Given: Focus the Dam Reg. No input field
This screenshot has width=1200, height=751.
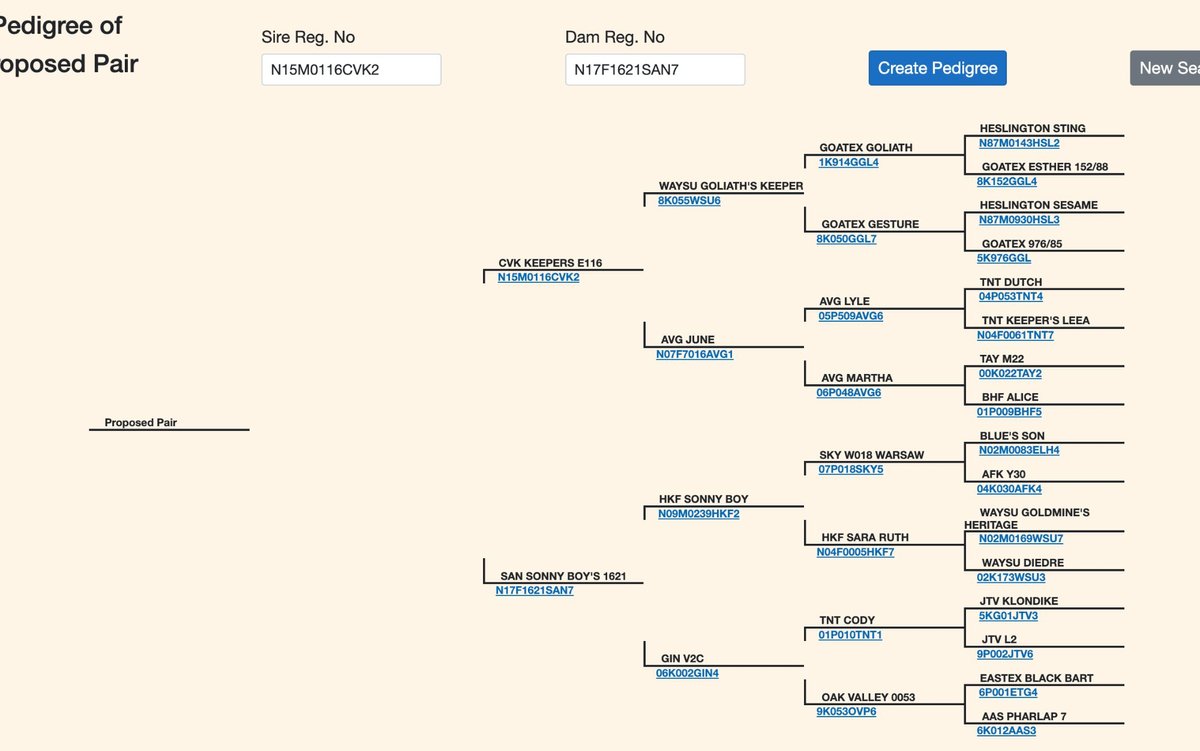Looking at the screenshot, I should [655, 70].
